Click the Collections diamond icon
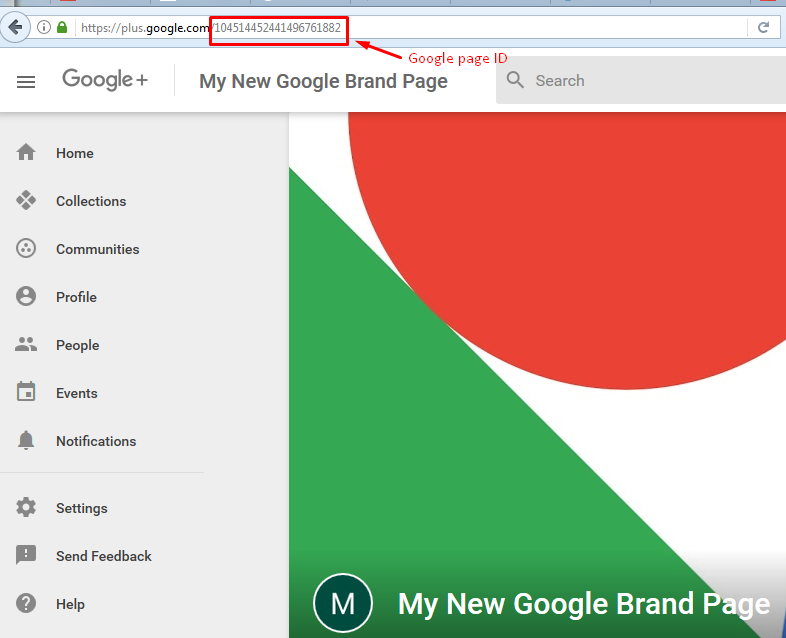 26,200
